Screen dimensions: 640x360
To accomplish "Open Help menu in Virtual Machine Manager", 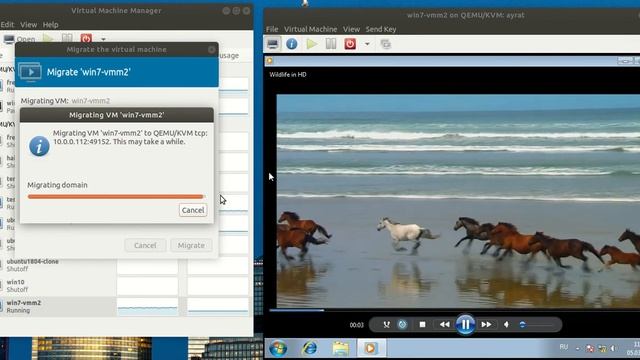I will pyautogui.click(x=51, y=24).
